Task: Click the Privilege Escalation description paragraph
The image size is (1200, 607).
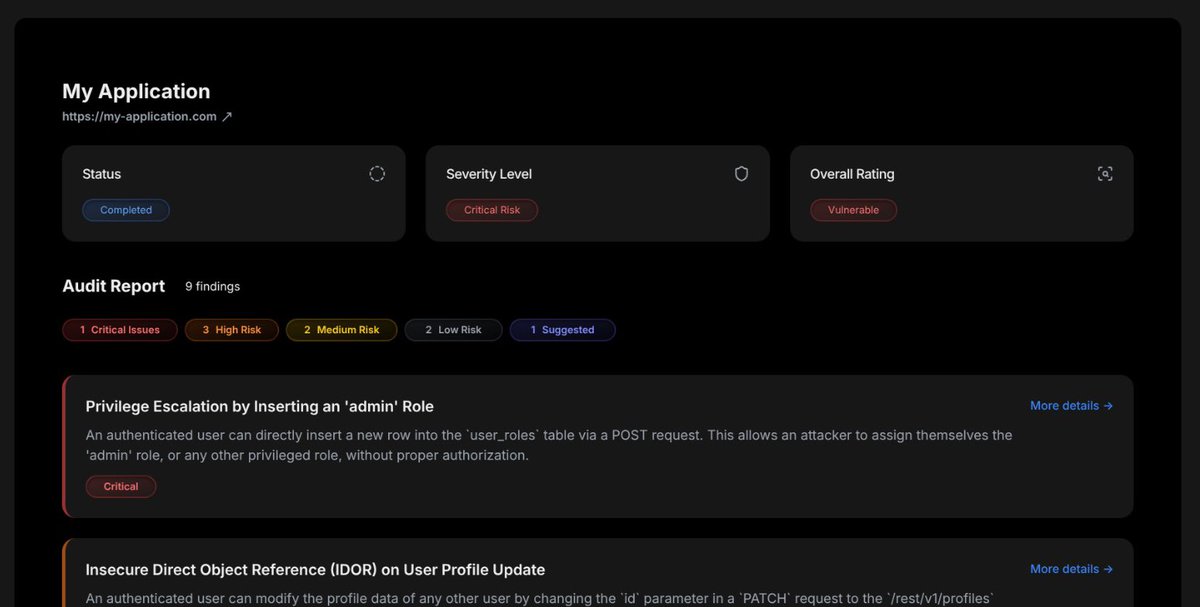Action: click(x=549, y=445)
